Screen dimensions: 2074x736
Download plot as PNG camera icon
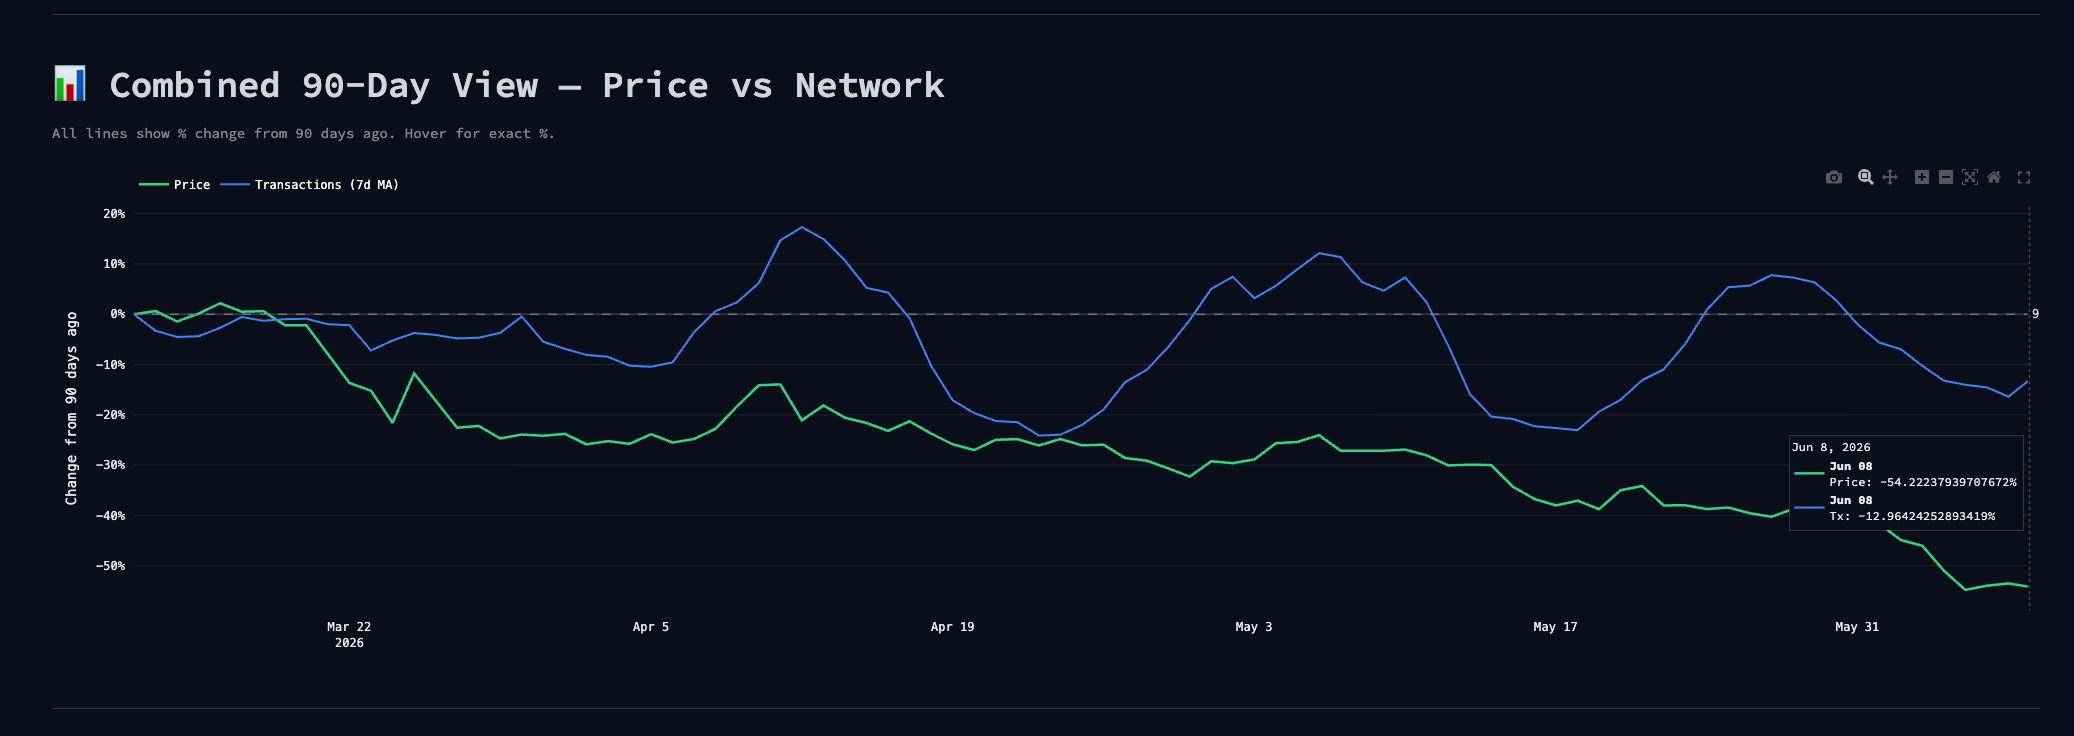[x=1833, y=177]
